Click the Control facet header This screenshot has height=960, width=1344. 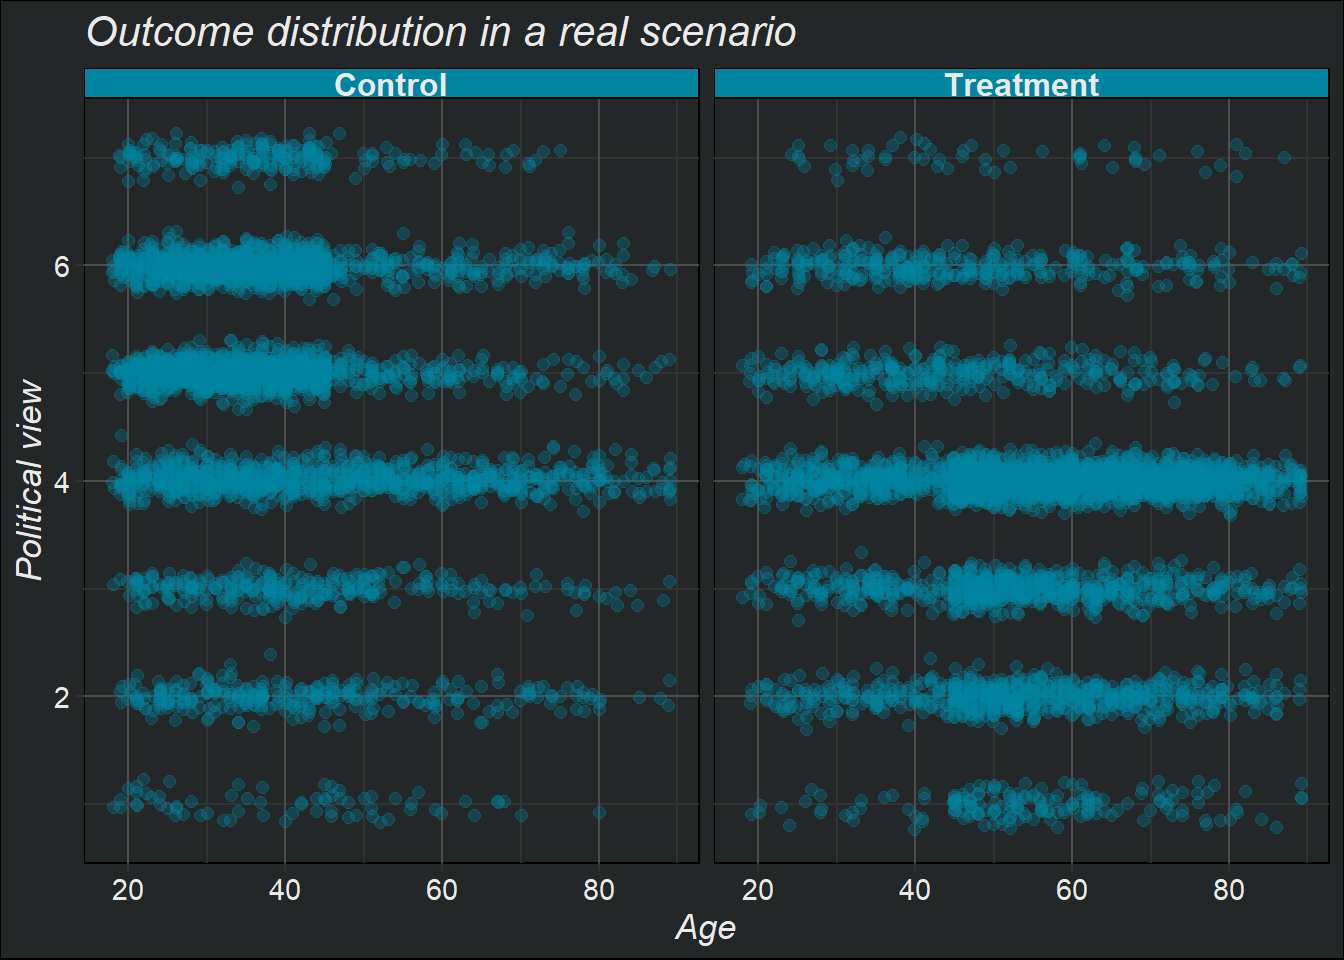pos(391,84)
